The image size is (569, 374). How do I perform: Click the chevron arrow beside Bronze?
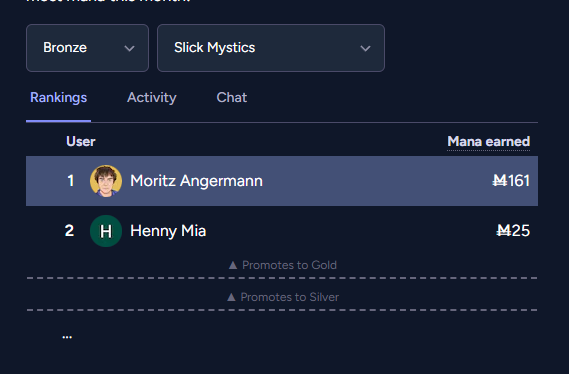tap(130, 48)
